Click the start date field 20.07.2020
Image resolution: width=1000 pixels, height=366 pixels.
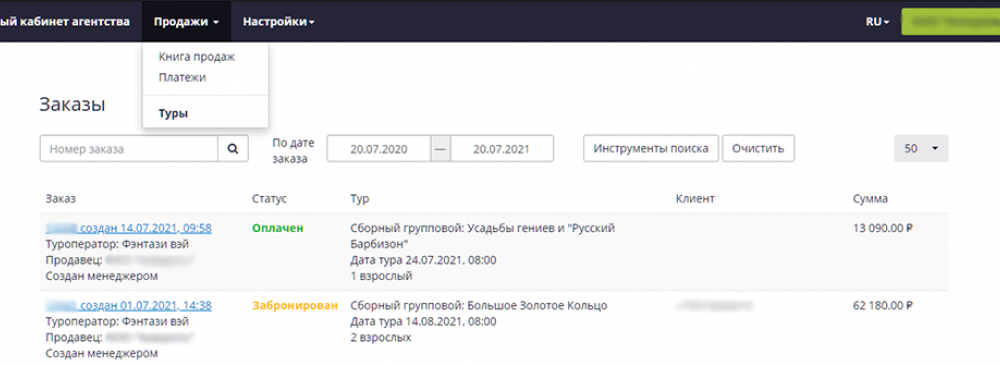click(x=379, y=149)
